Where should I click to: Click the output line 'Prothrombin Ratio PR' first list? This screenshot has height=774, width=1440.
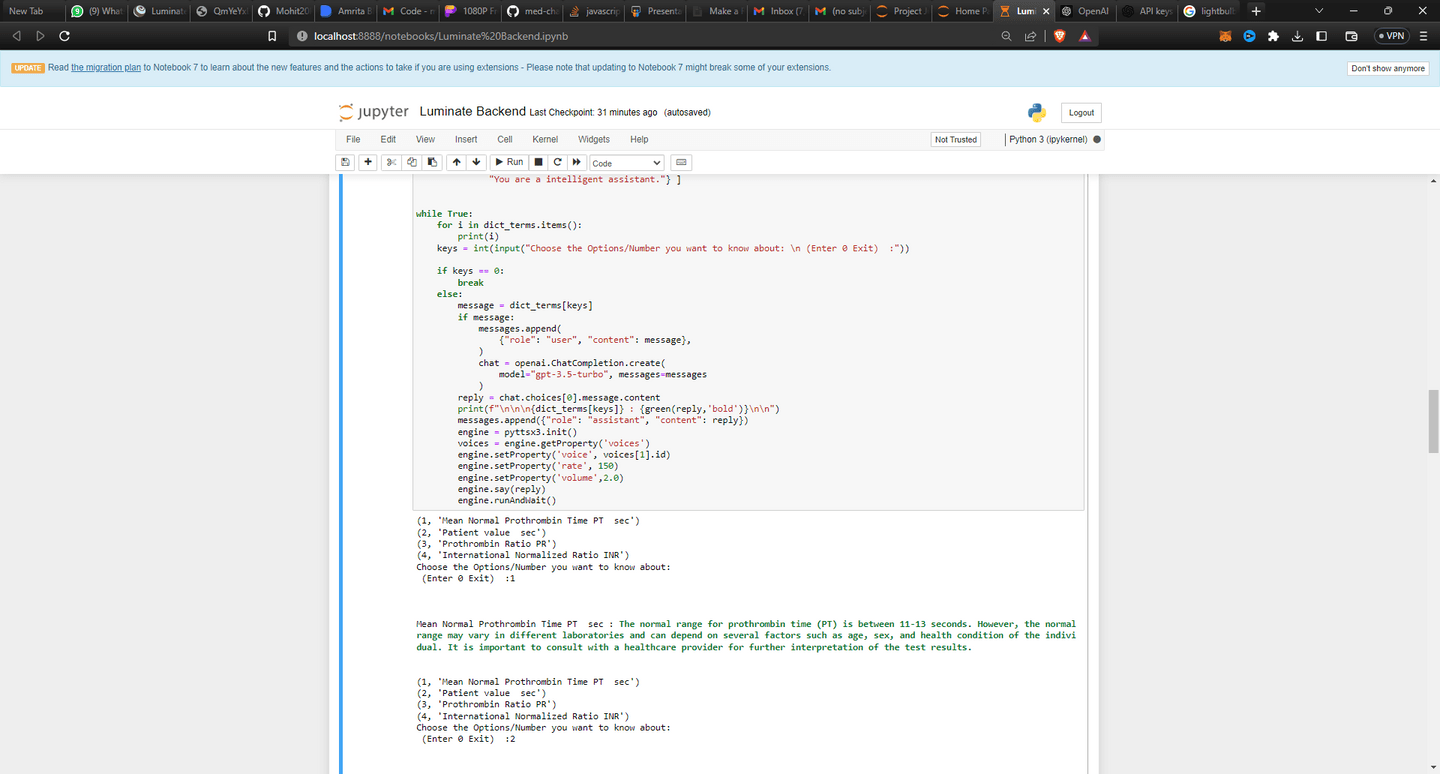pos(486,544)
